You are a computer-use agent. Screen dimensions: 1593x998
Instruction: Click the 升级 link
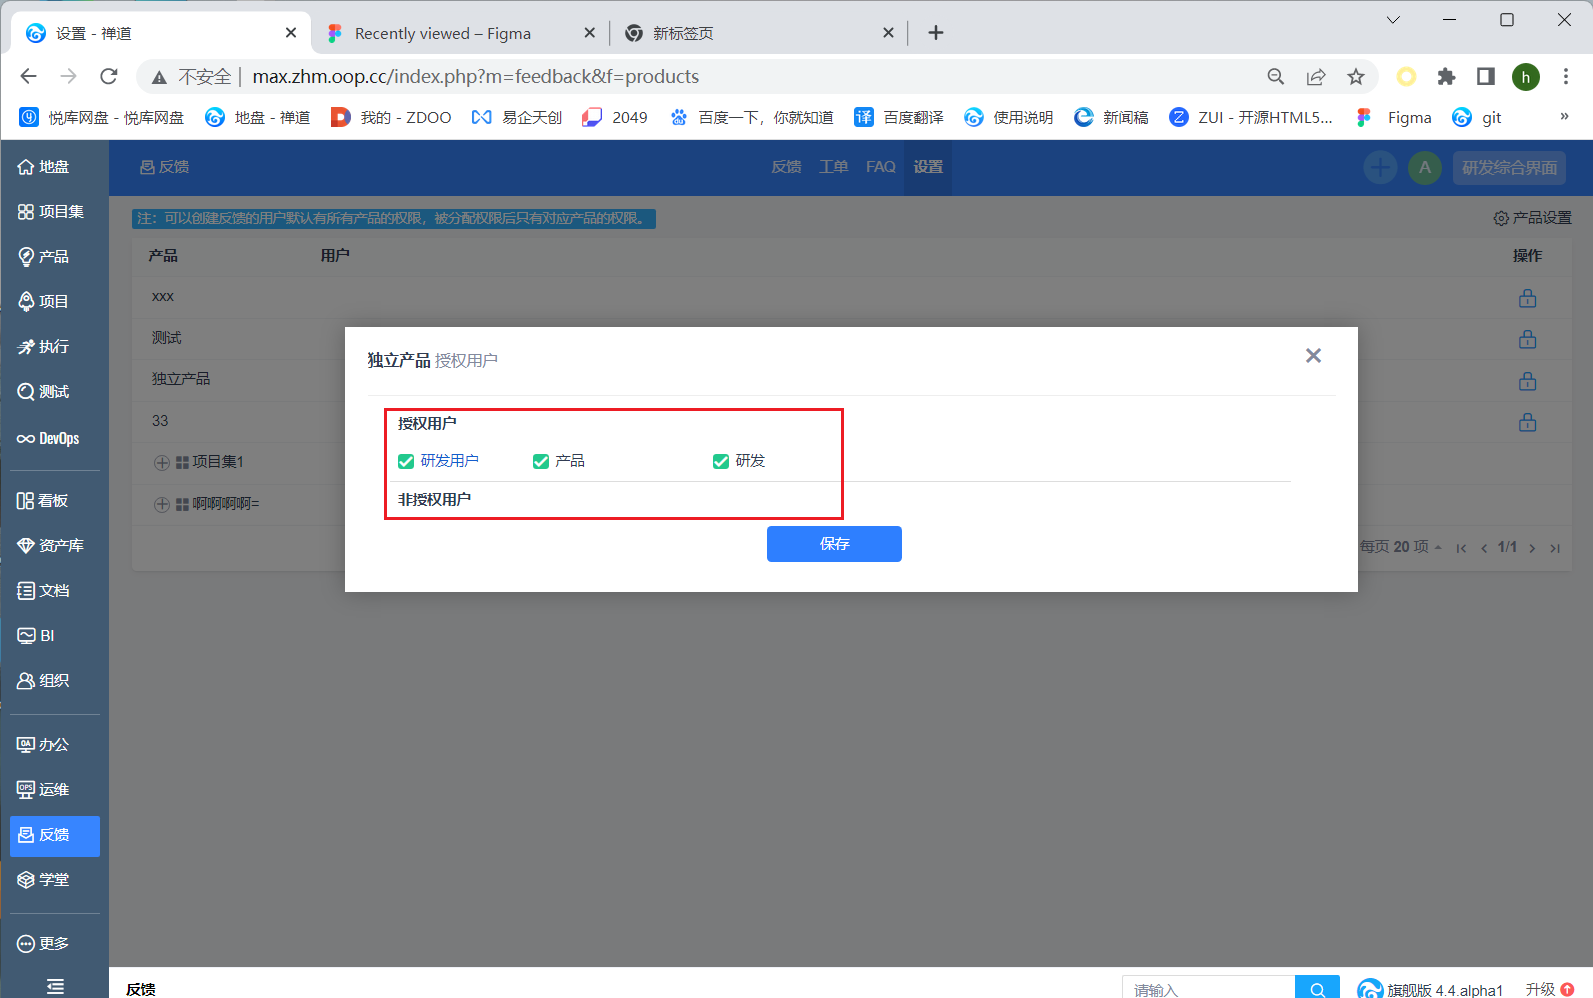click(x=1549, y=989)
